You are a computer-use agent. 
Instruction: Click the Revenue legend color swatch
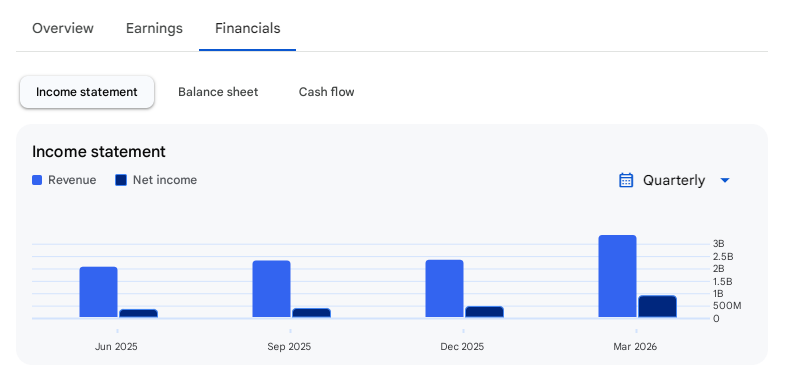[x=37, y=180]
